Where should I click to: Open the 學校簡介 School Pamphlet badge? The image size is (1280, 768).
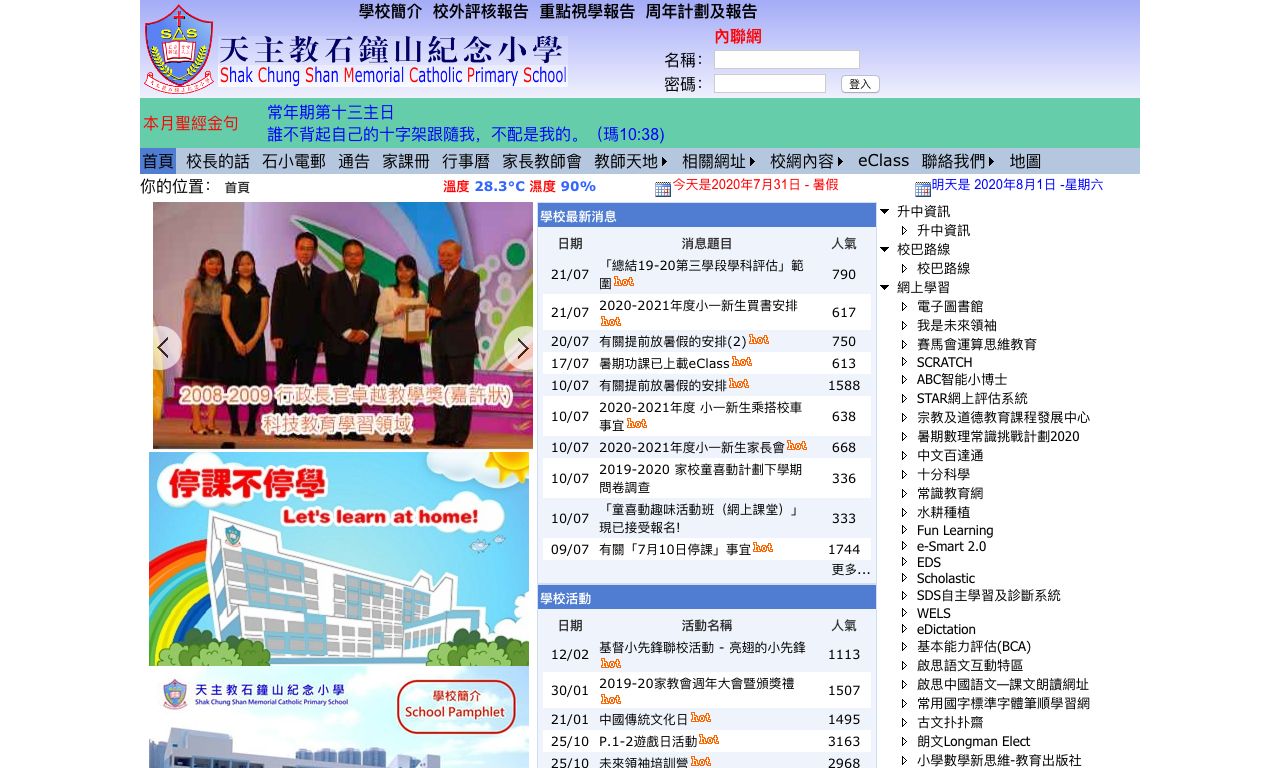(456, 706)
